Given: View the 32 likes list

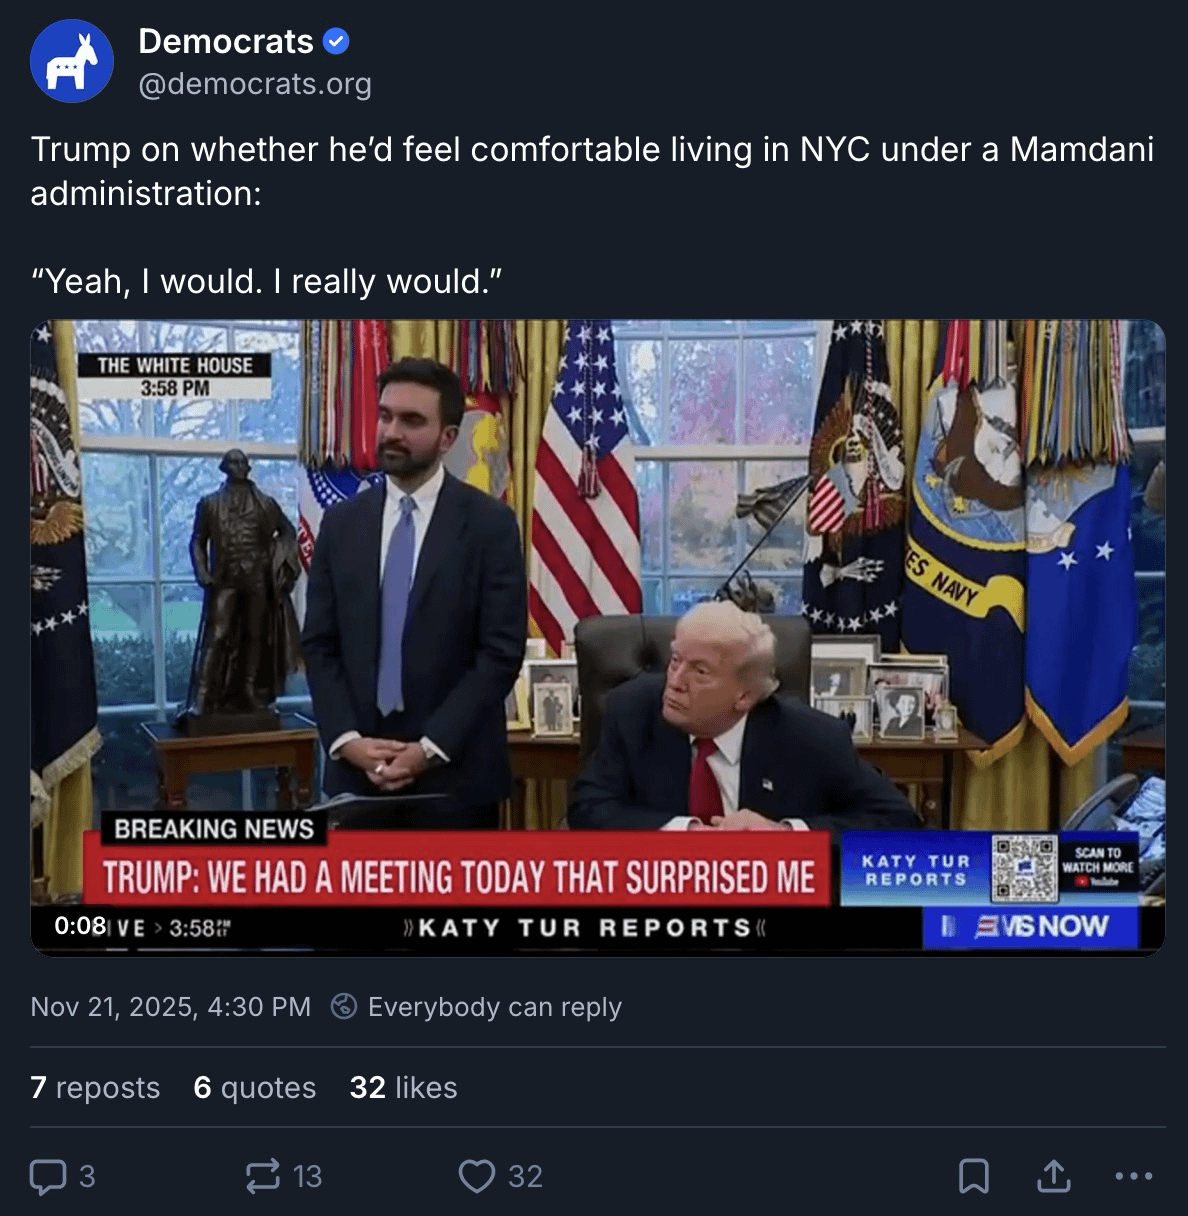Looking at the screenshot, I should (403, 1087).
